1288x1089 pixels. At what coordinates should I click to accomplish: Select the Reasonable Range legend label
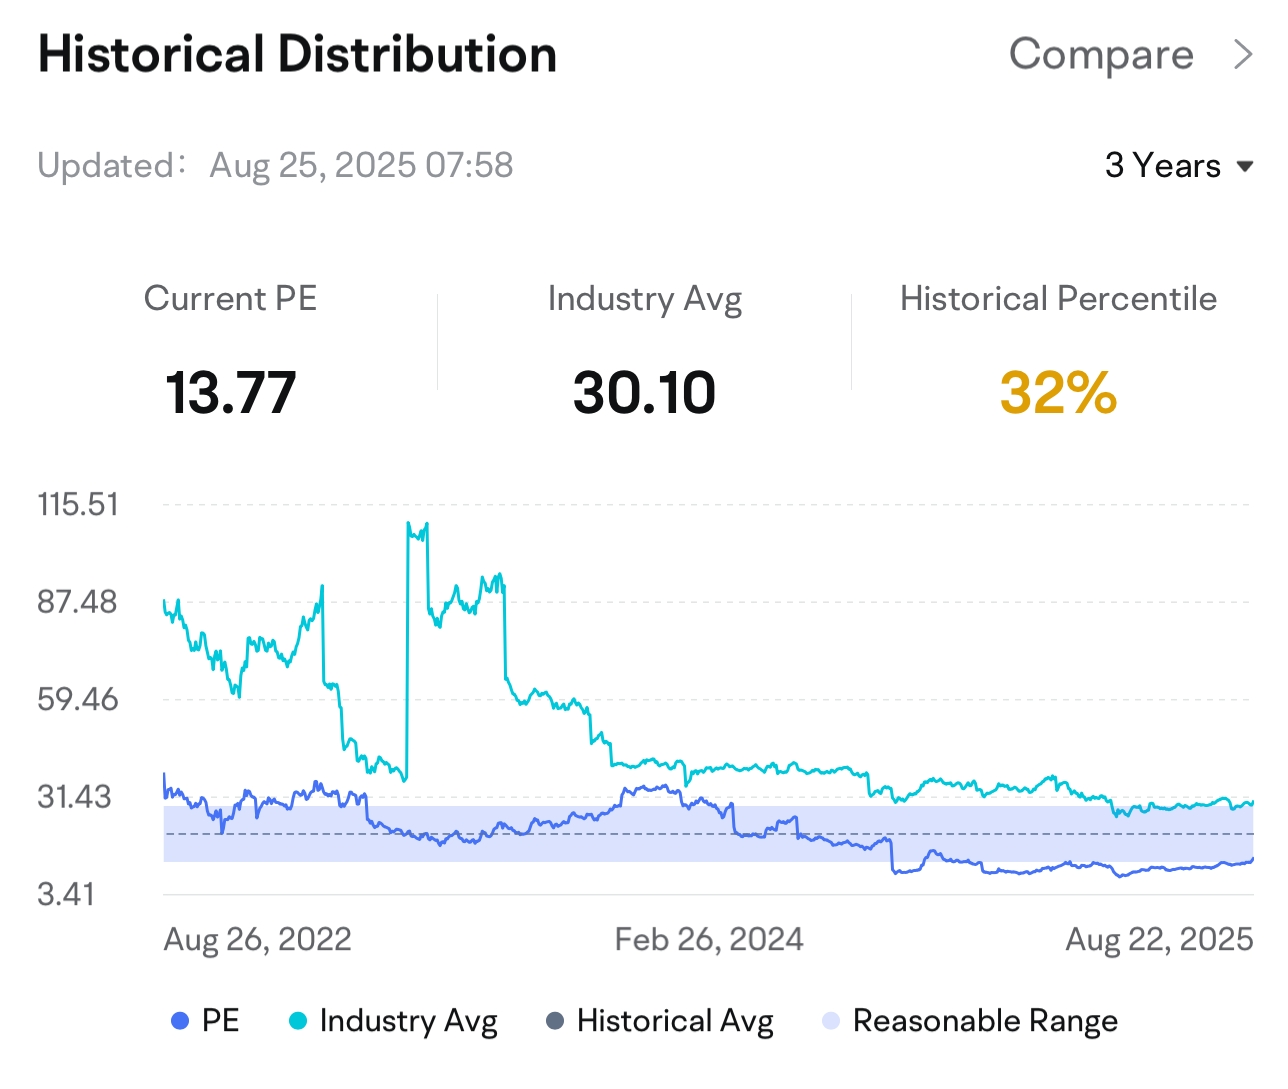pos(985,1021)
